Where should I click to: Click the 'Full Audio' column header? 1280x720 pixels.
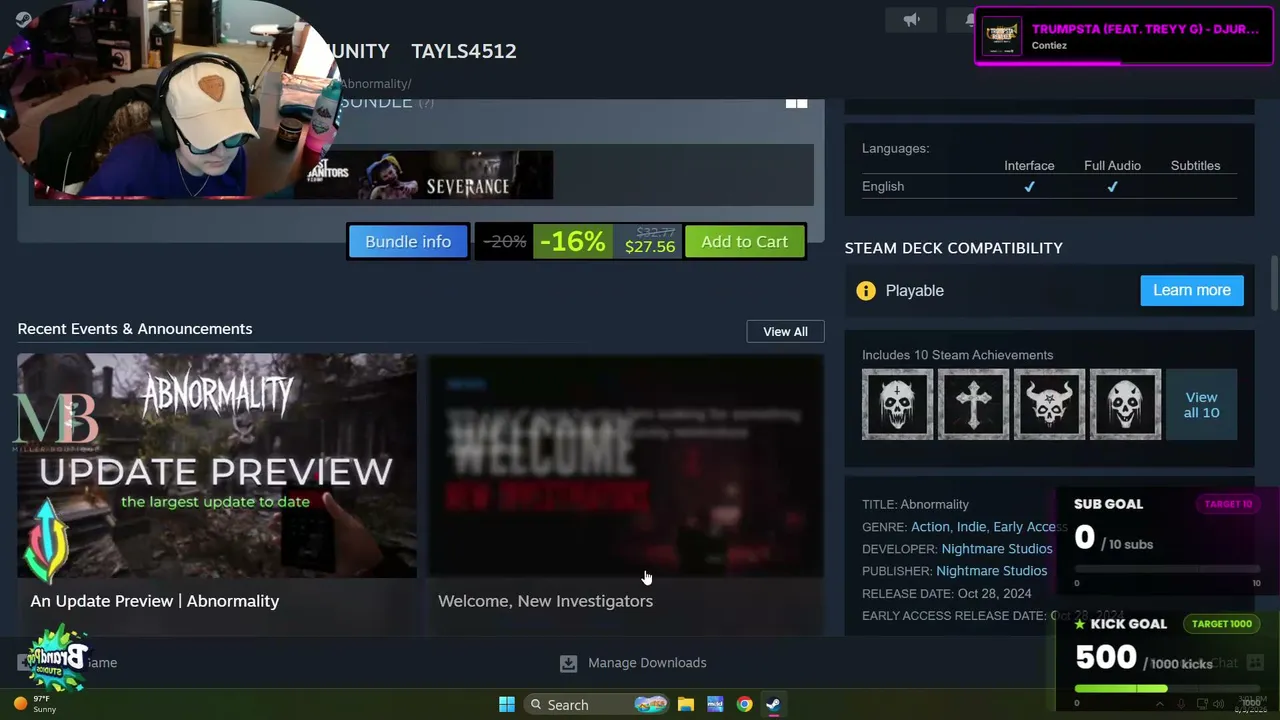[x=1112, y=166]
